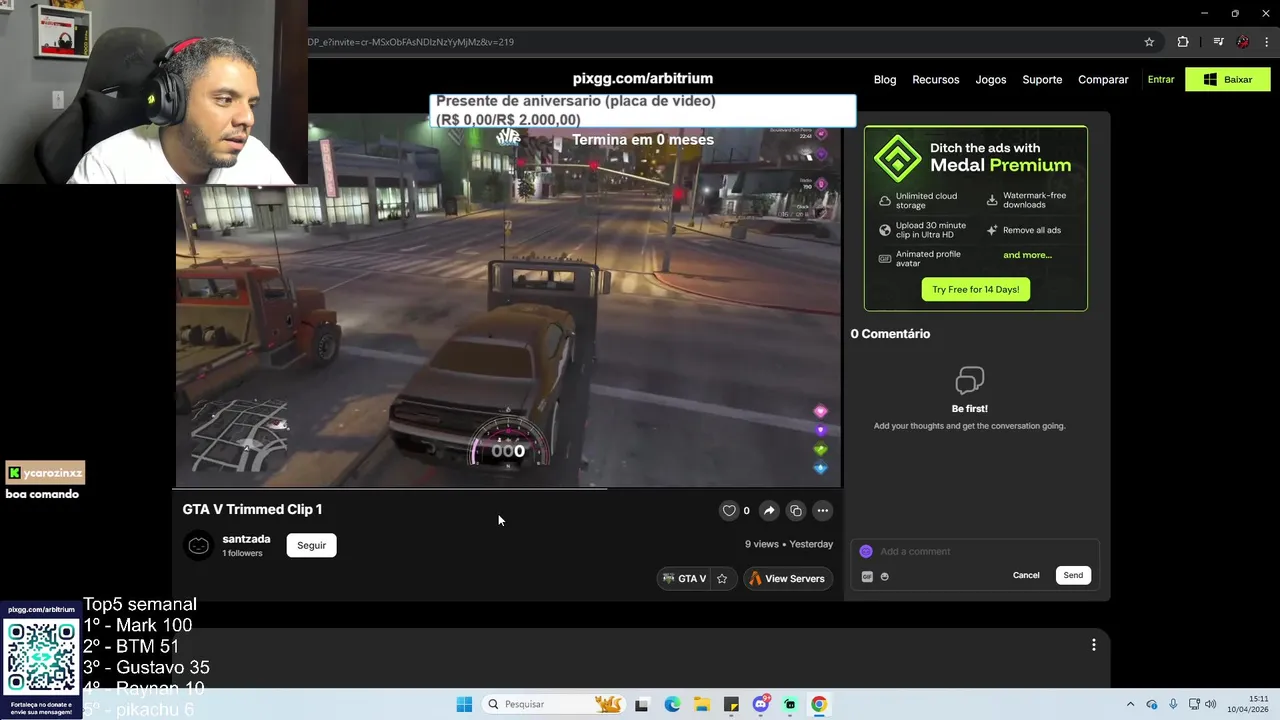This screenshot has height=720, width=1280.
Task: Seek along the video progress bar
Action: pyautogui.click(x=508, y=489)
